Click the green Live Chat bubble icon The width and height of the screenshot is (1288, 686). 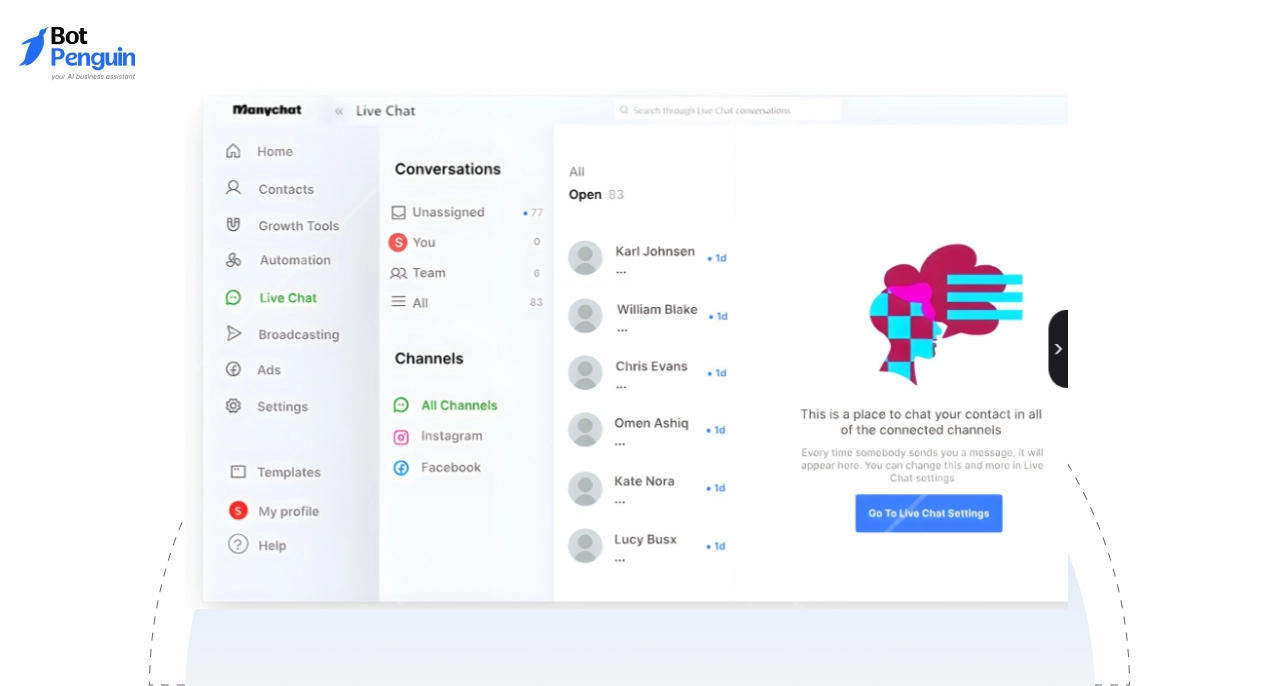click(233, 297)
